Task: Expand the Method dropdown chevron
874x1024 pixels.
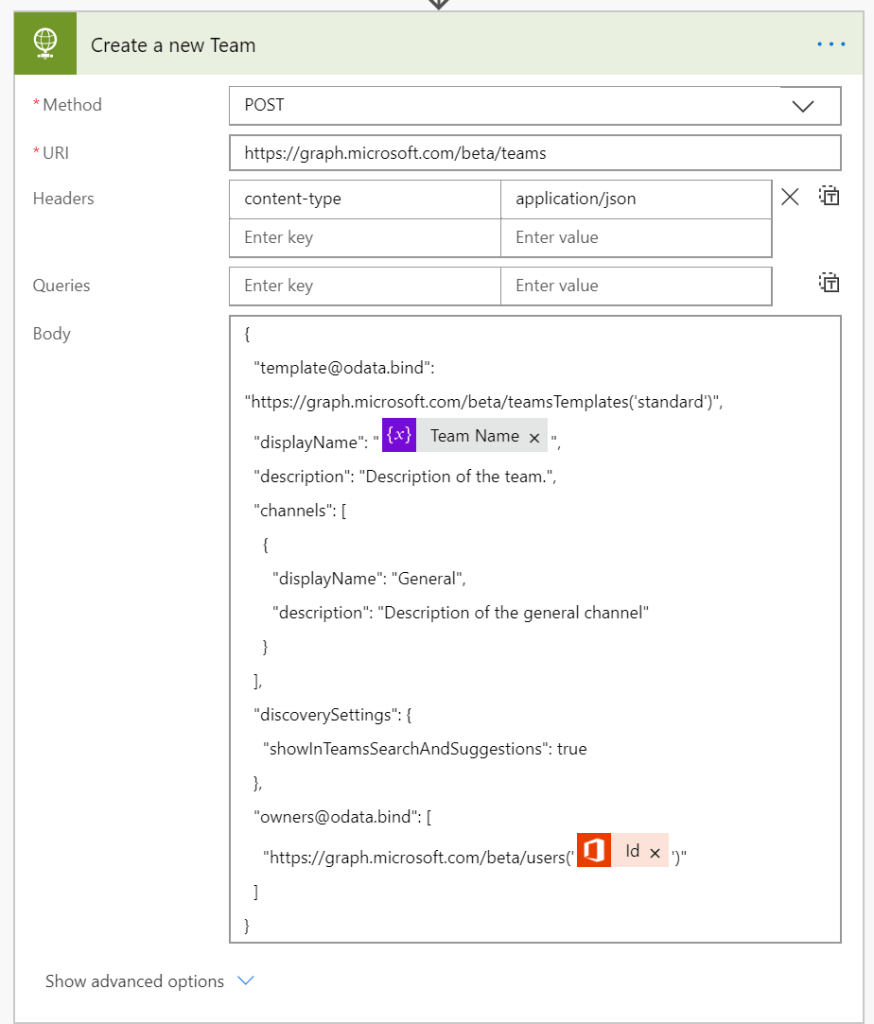Action: pos(803,106)
